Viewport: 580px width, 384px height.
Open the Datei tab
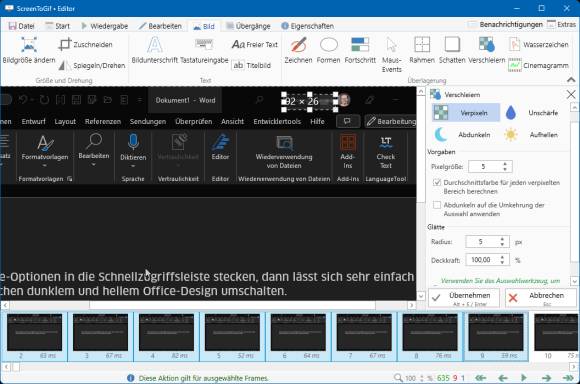point(21,26)
